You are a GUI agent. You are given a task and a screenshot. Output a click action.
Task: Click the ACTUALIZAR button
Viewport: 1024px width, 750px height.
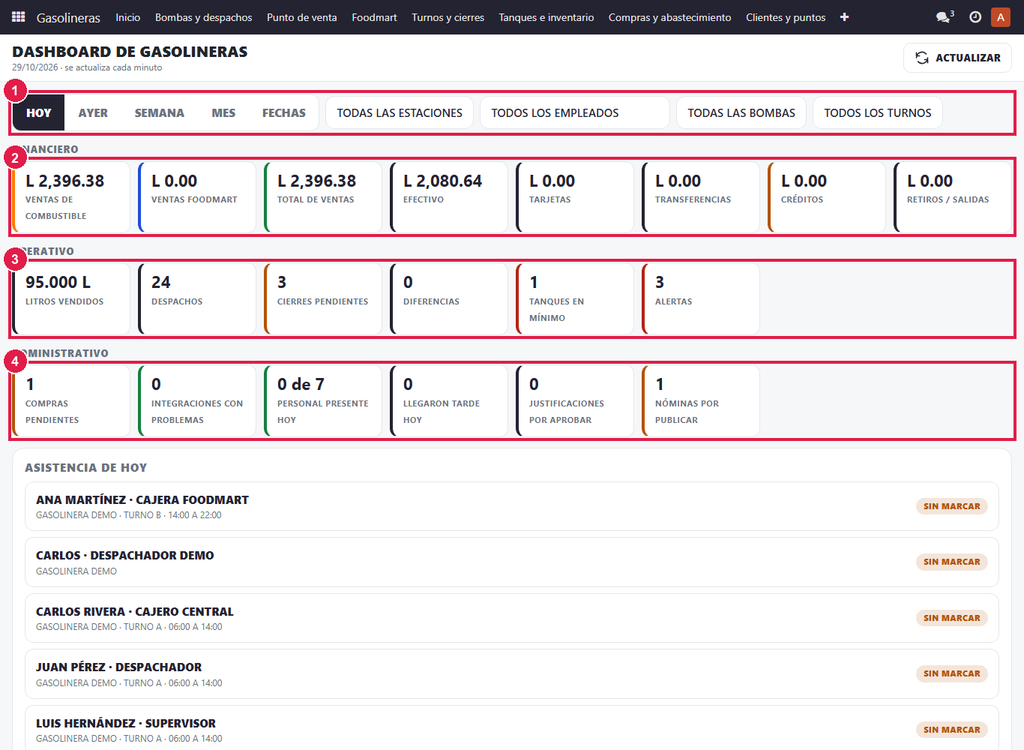[957, 57]
